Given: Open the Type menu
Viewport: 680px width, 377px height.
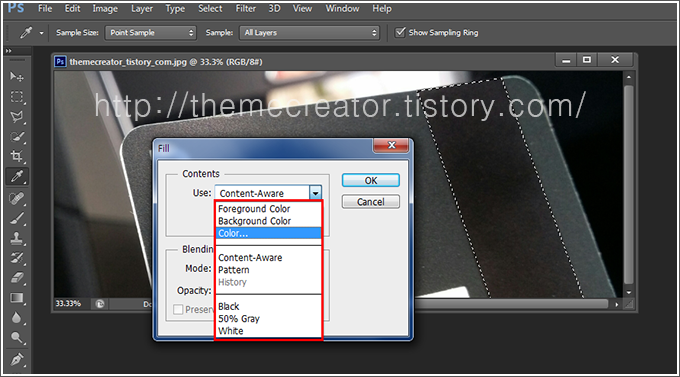Looking at the screenshot, I should [175, 9].
